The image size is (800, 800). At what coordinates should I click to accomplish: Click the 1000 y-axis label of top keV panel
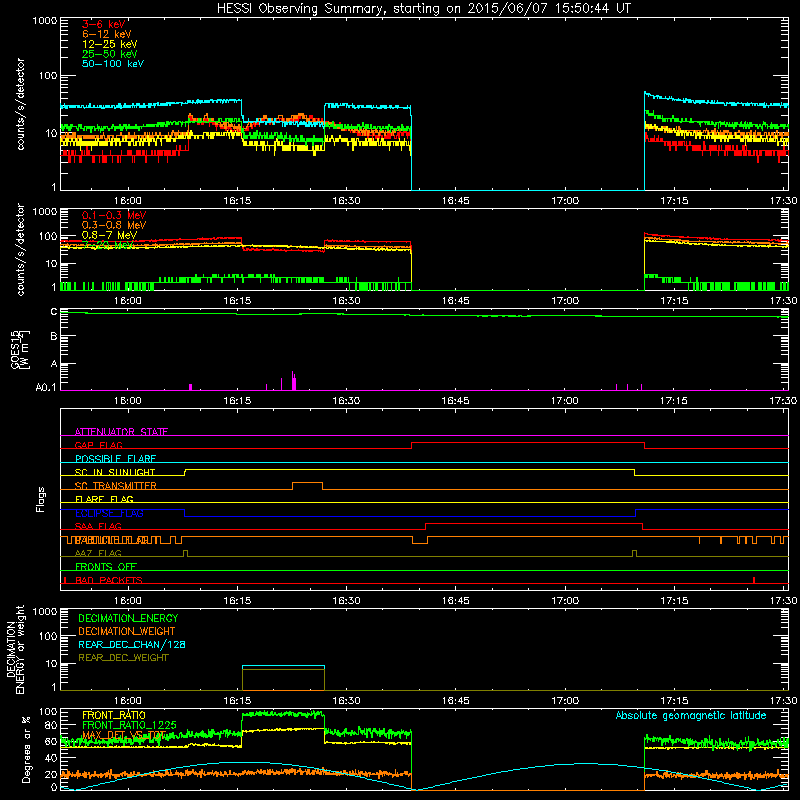[45, 21]
